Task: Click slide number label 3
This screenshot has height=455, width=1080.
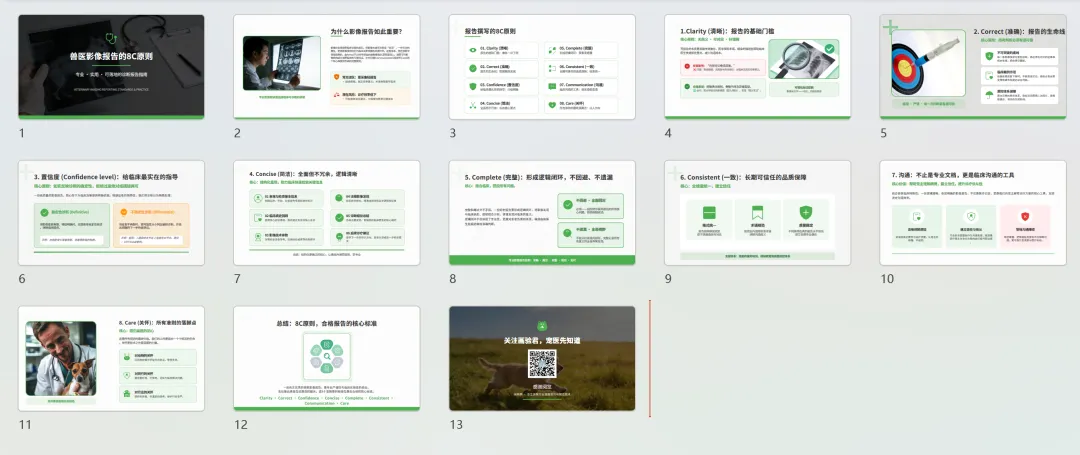Action: 453,133
